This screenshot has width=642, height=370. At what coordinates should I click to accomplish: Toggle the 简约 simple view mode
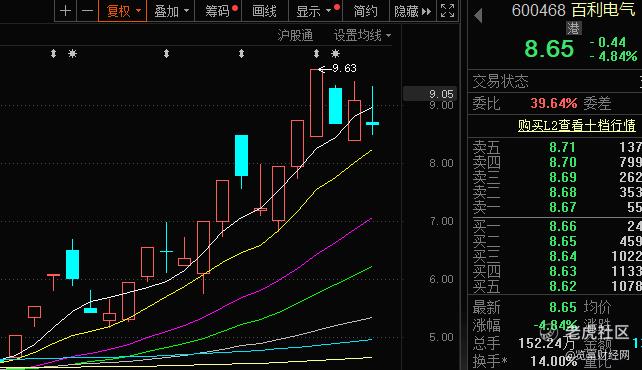click(365, 11)
